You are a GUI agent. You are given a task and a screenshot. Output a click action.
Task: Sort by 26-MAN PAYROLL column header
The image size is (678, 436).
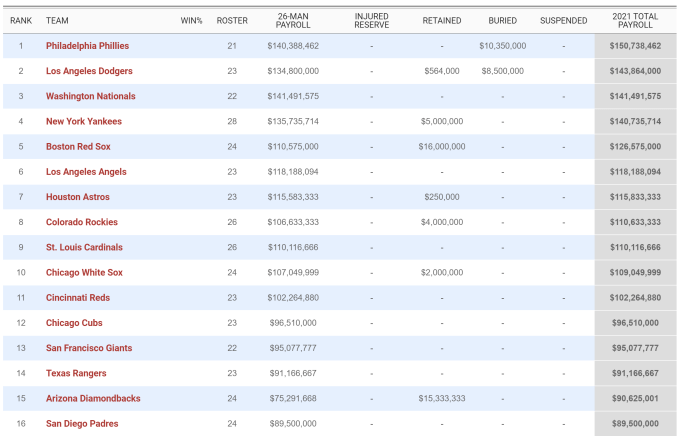[293, 21]
